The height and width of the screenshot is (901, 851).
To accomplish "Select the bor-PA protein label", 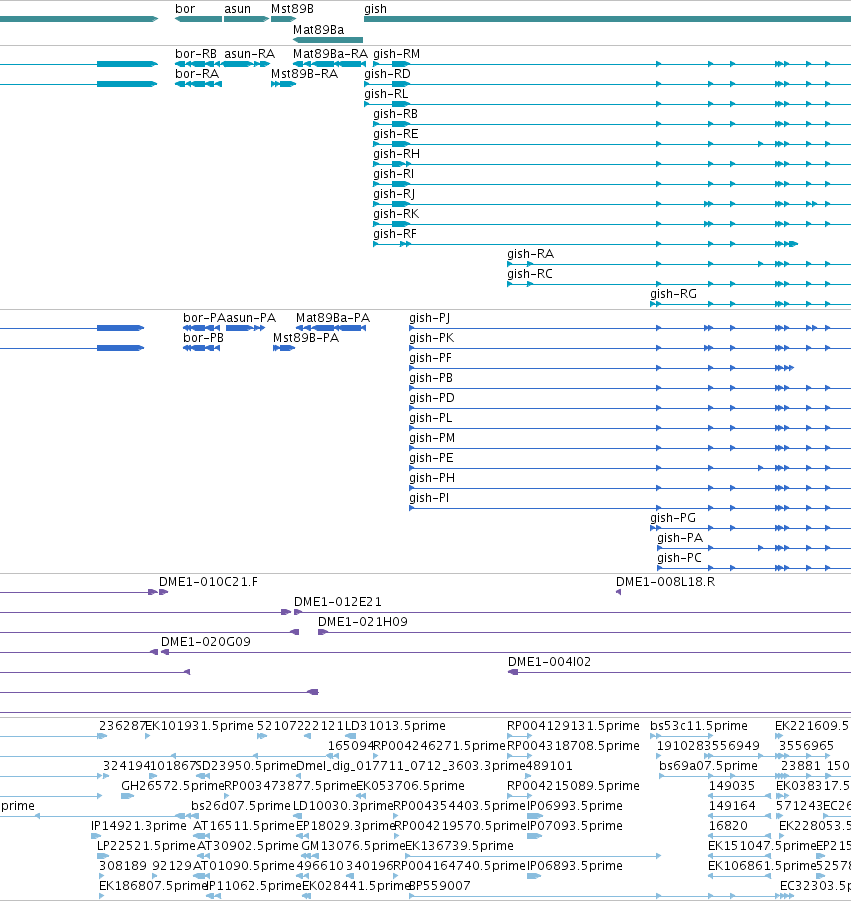I will tap(204, 318).
